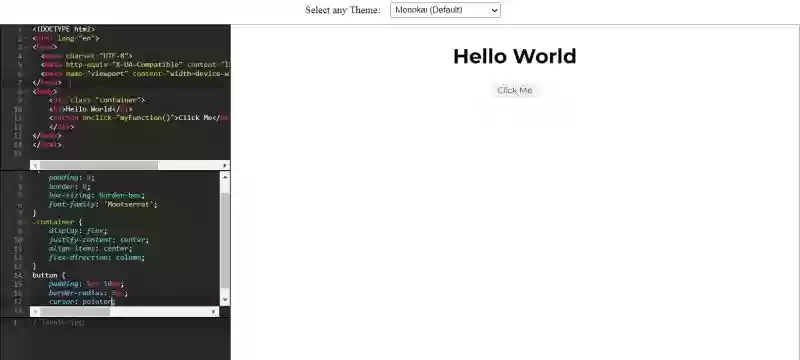Click the CSS horizontal scrollbar's left arrow
Image resolution: width=800 pixels, height=360 pixels.
pos(35,311)
